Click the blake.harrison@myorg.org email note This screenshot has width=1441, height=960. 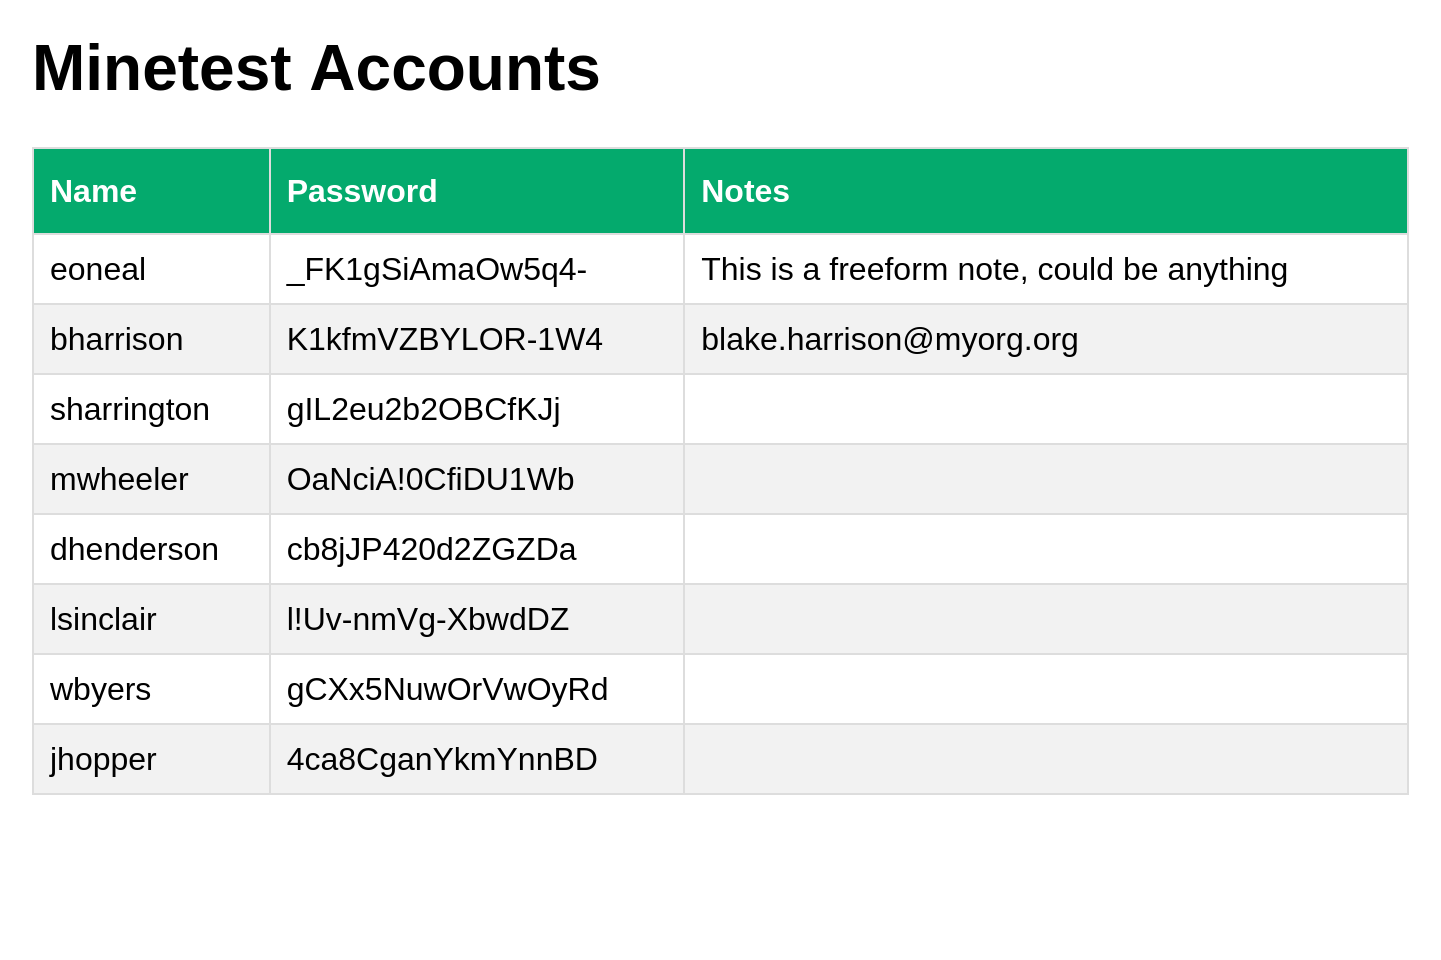tap(889, 339)
